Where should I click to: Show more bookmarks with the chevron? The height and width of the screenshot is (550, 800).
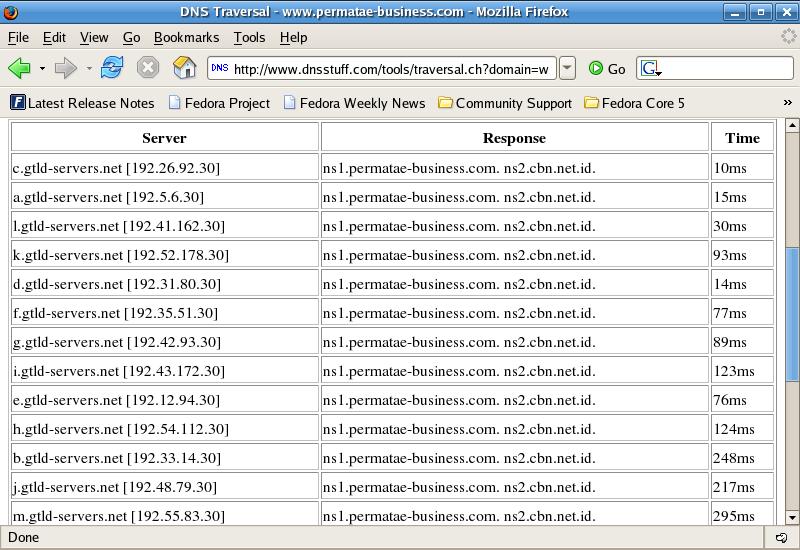(x=788, y=103)
